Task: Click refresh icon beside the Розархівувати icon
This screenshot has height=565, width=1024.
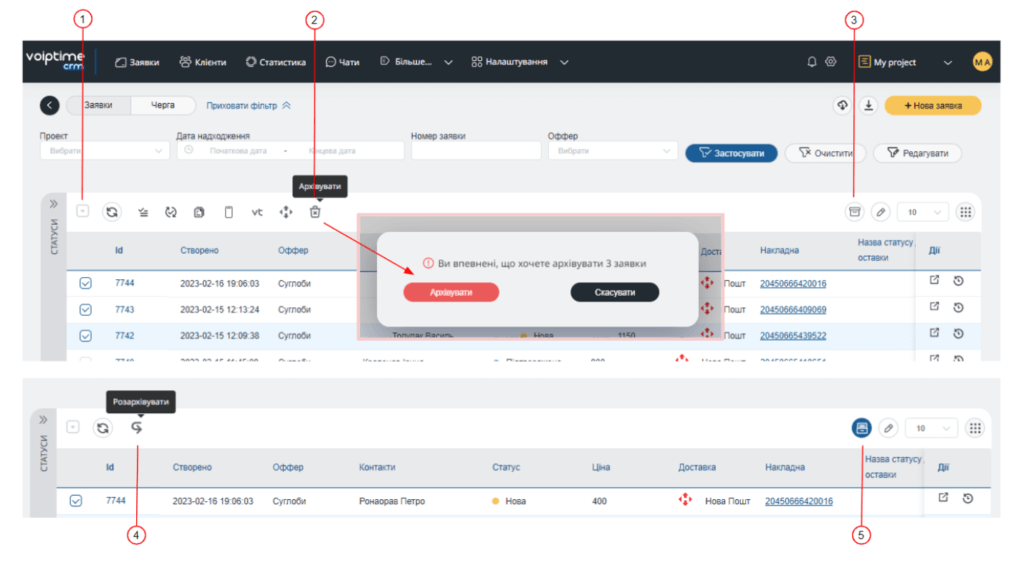Action: pyautogui.click(x=103, y=428)
